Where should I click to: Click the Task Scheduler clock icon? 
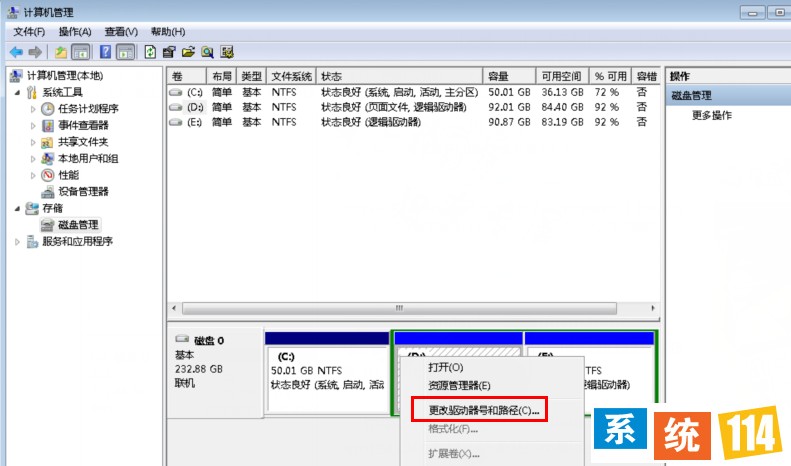47,109
